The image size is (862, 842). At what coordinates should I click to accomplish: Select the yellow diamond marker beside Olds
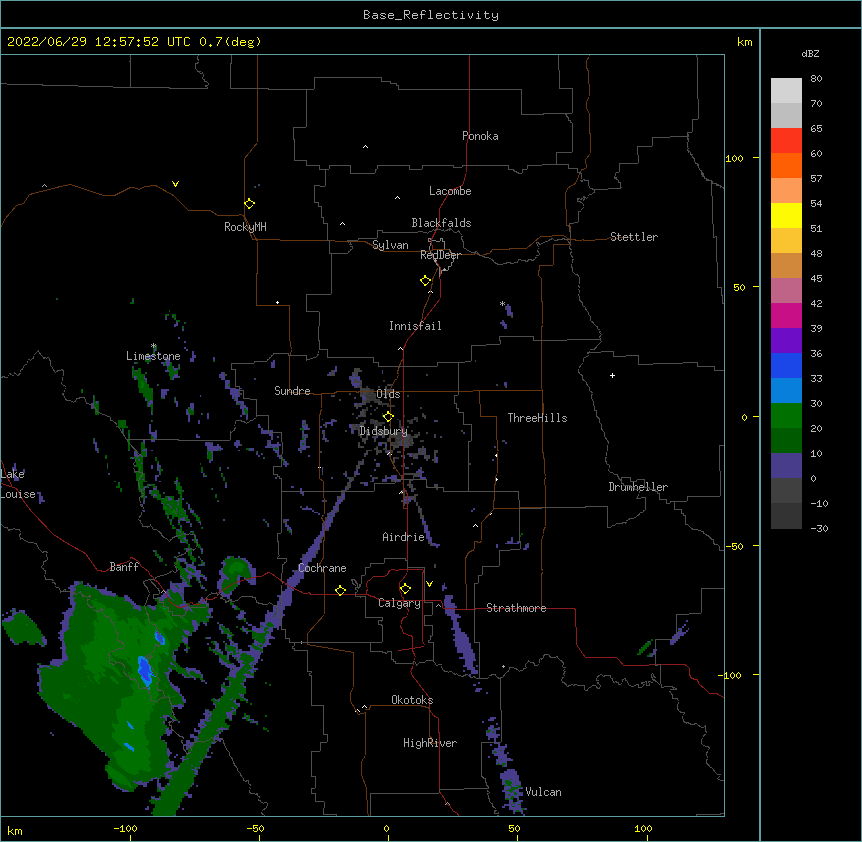pos(388,416)
